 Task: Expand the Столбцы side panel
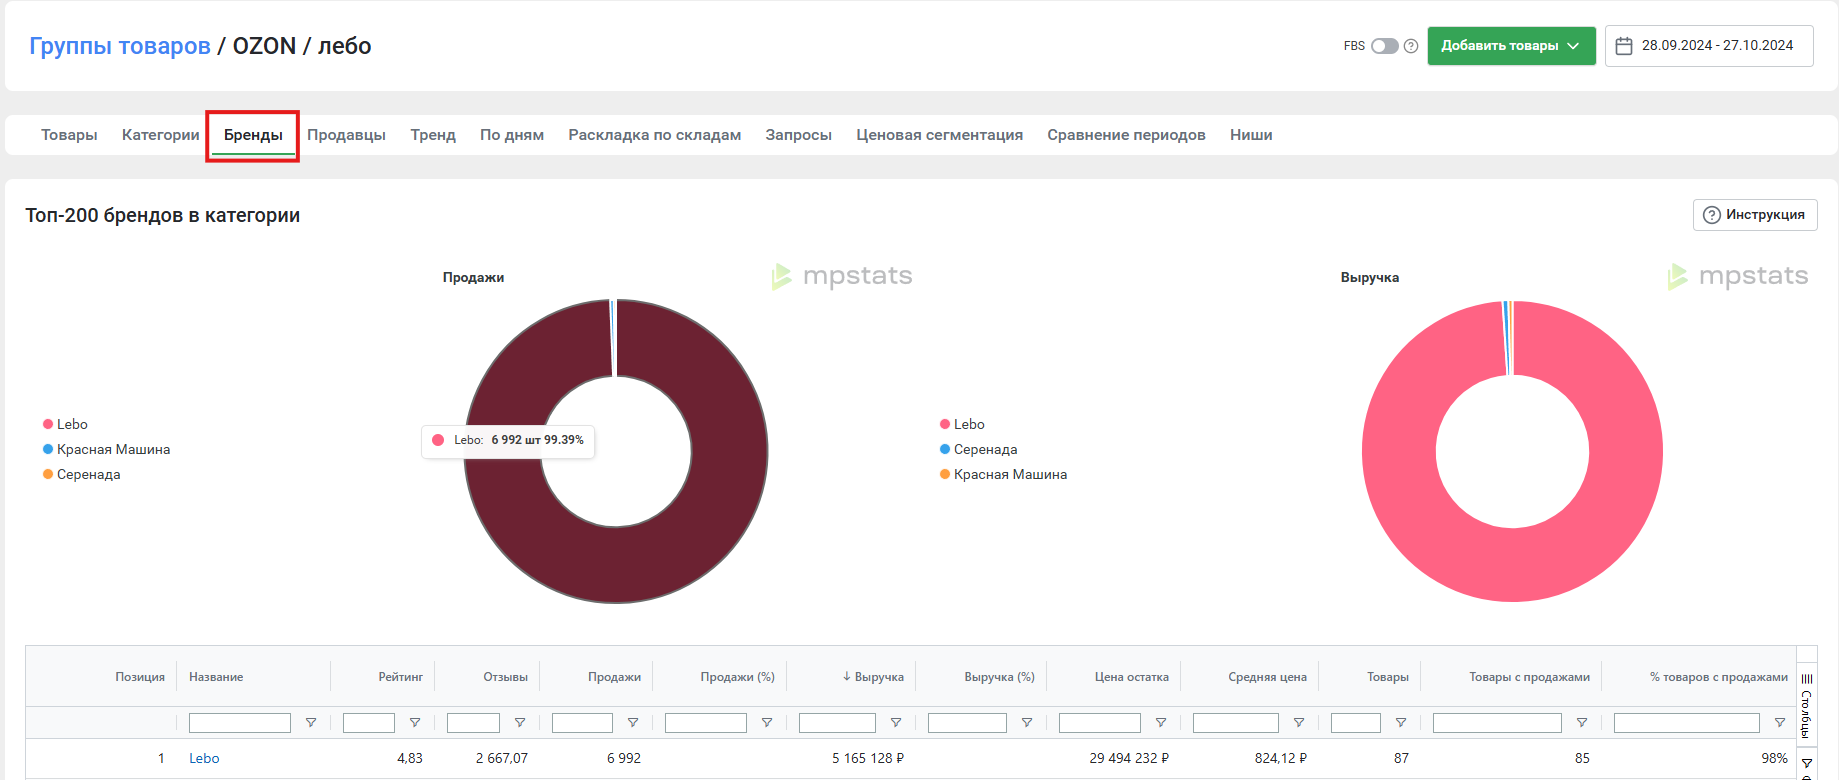click(x=1807, y=706)
